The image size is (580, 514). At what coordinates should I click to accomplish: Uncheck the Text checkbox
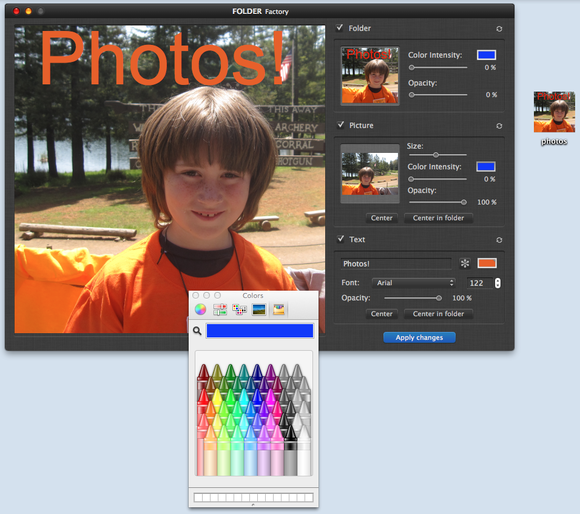pos(341,239)
